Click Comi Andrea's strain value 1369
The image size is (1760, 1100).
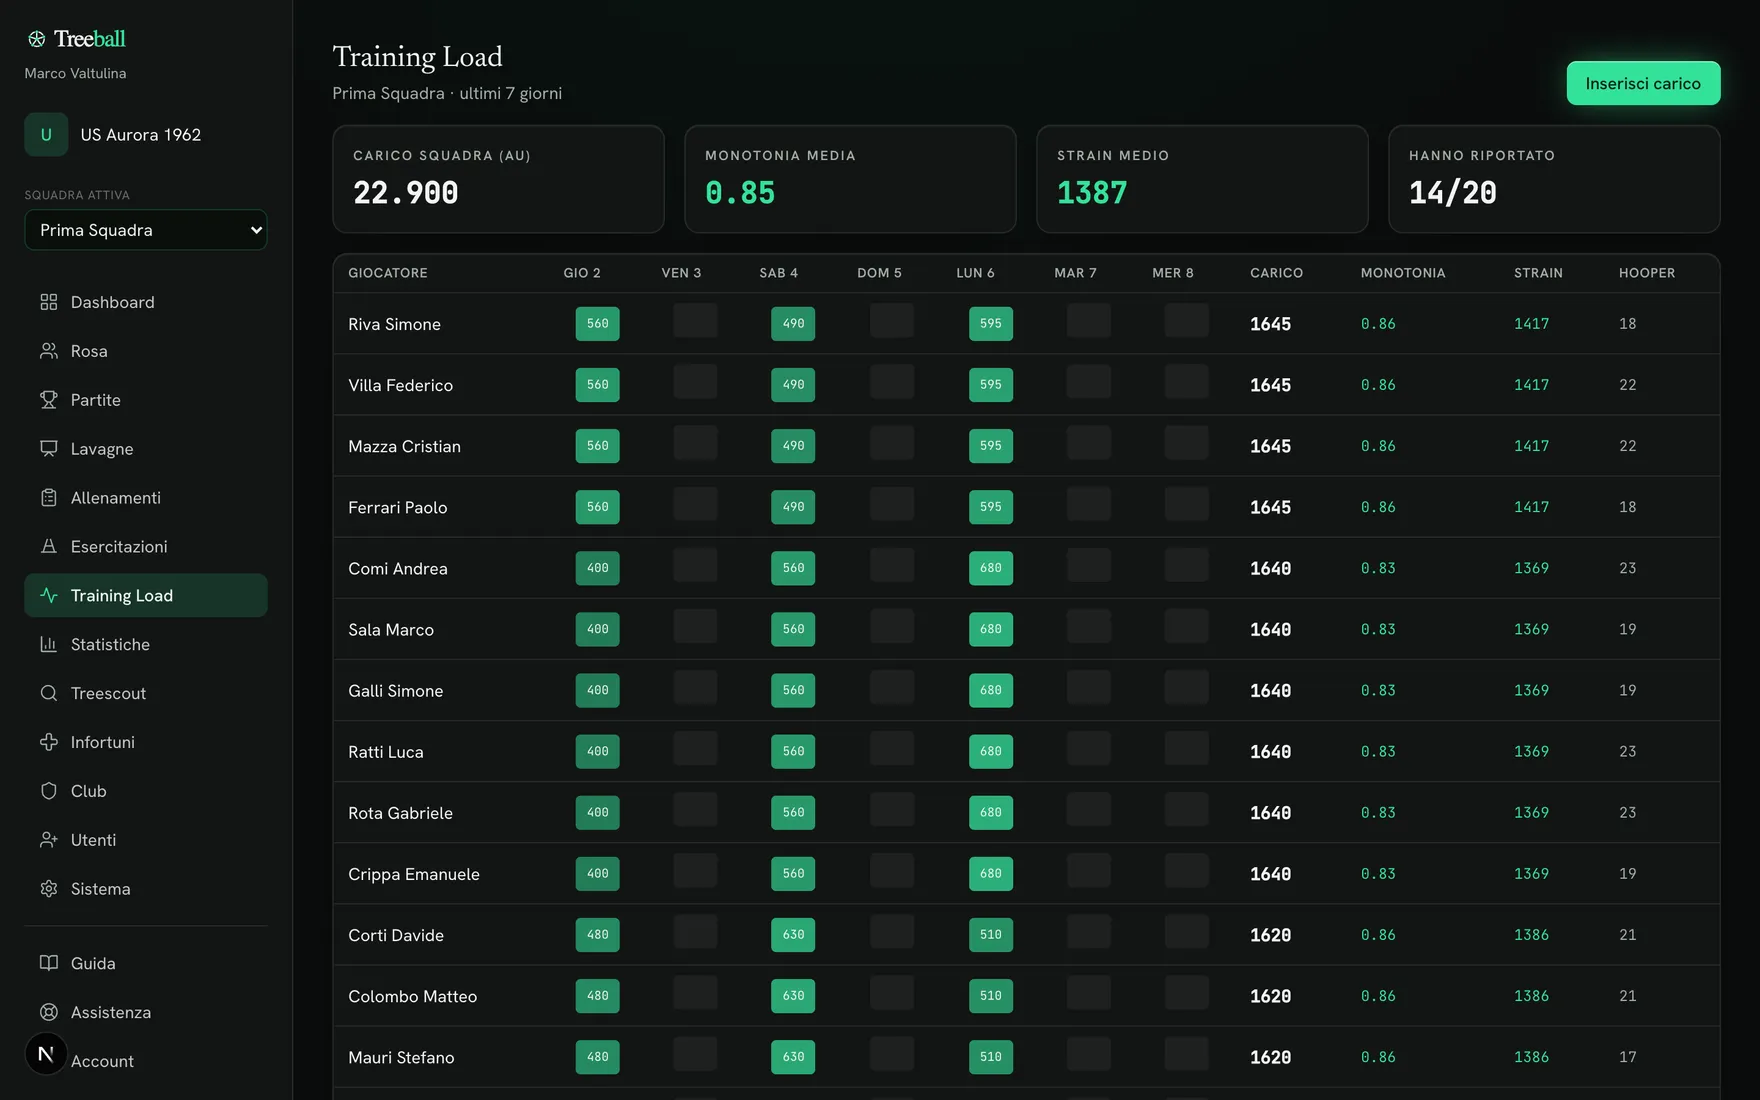(1531, 568)
